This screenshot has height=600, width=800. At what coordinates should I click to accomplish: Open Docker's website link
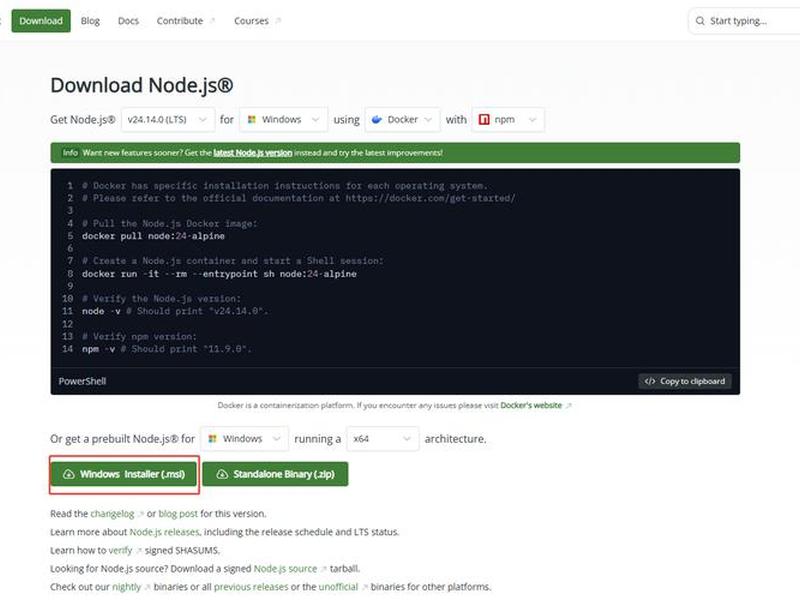531,405
